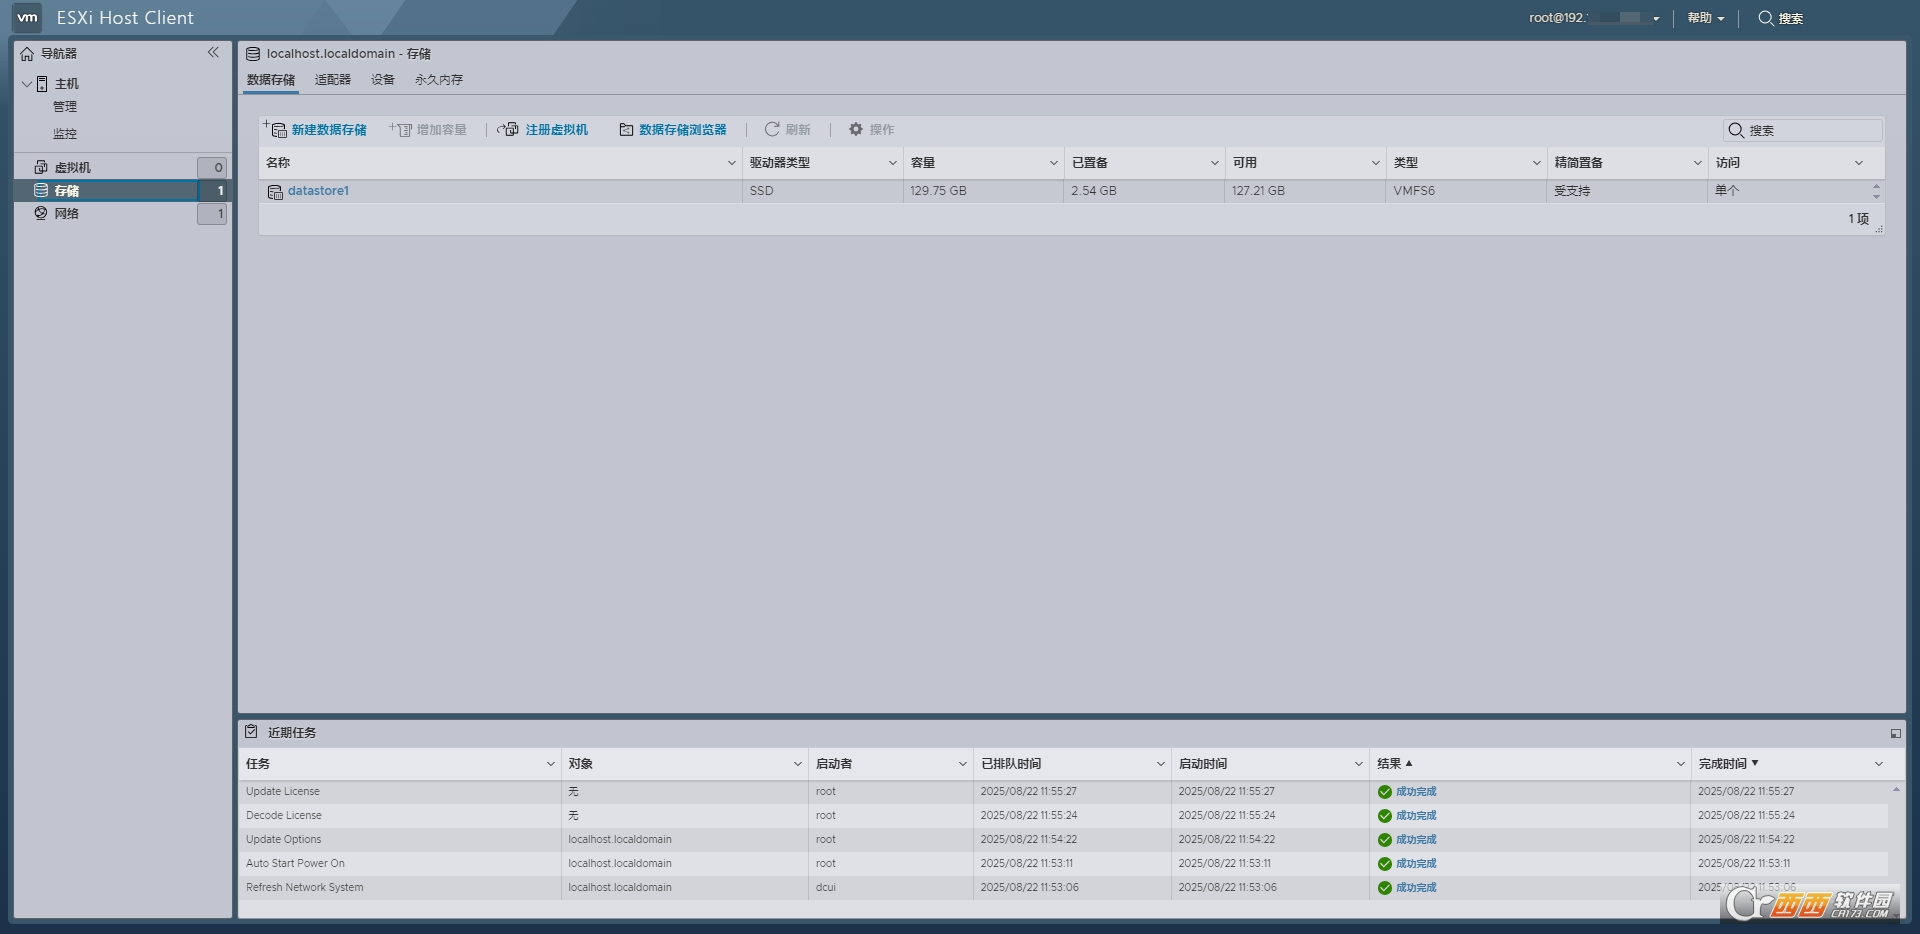Collapse the Host (主机) tree node
Image resolution: width=1920 pixels, height=934 pixels.
pos(27,84)
